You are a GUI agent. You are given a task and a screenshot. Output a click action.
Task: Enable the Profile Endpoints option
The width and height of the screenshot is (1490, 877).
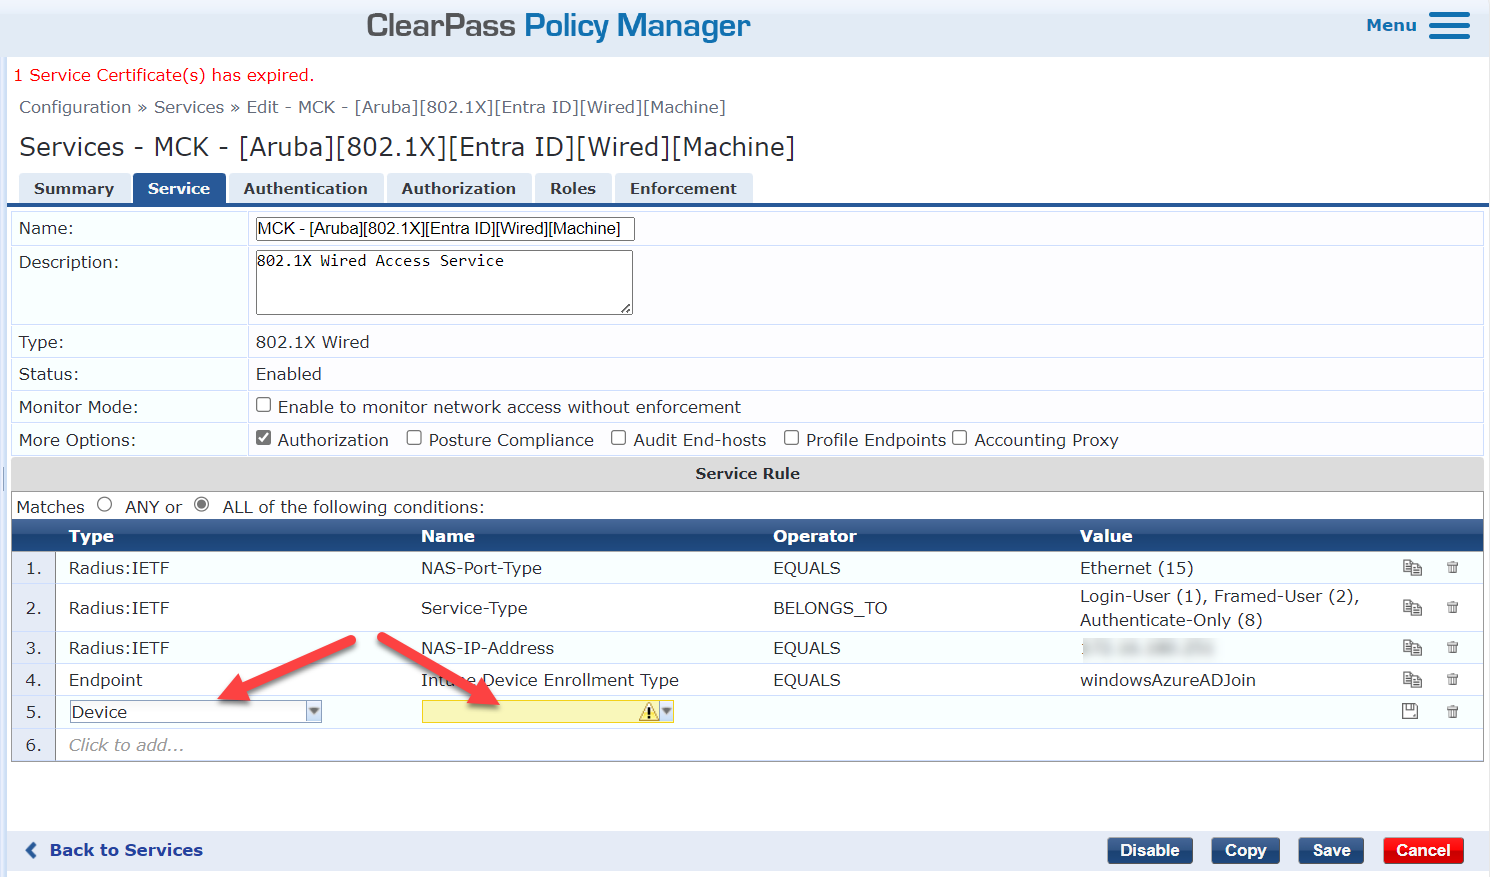pyautogui.click(x=791, y=438)
